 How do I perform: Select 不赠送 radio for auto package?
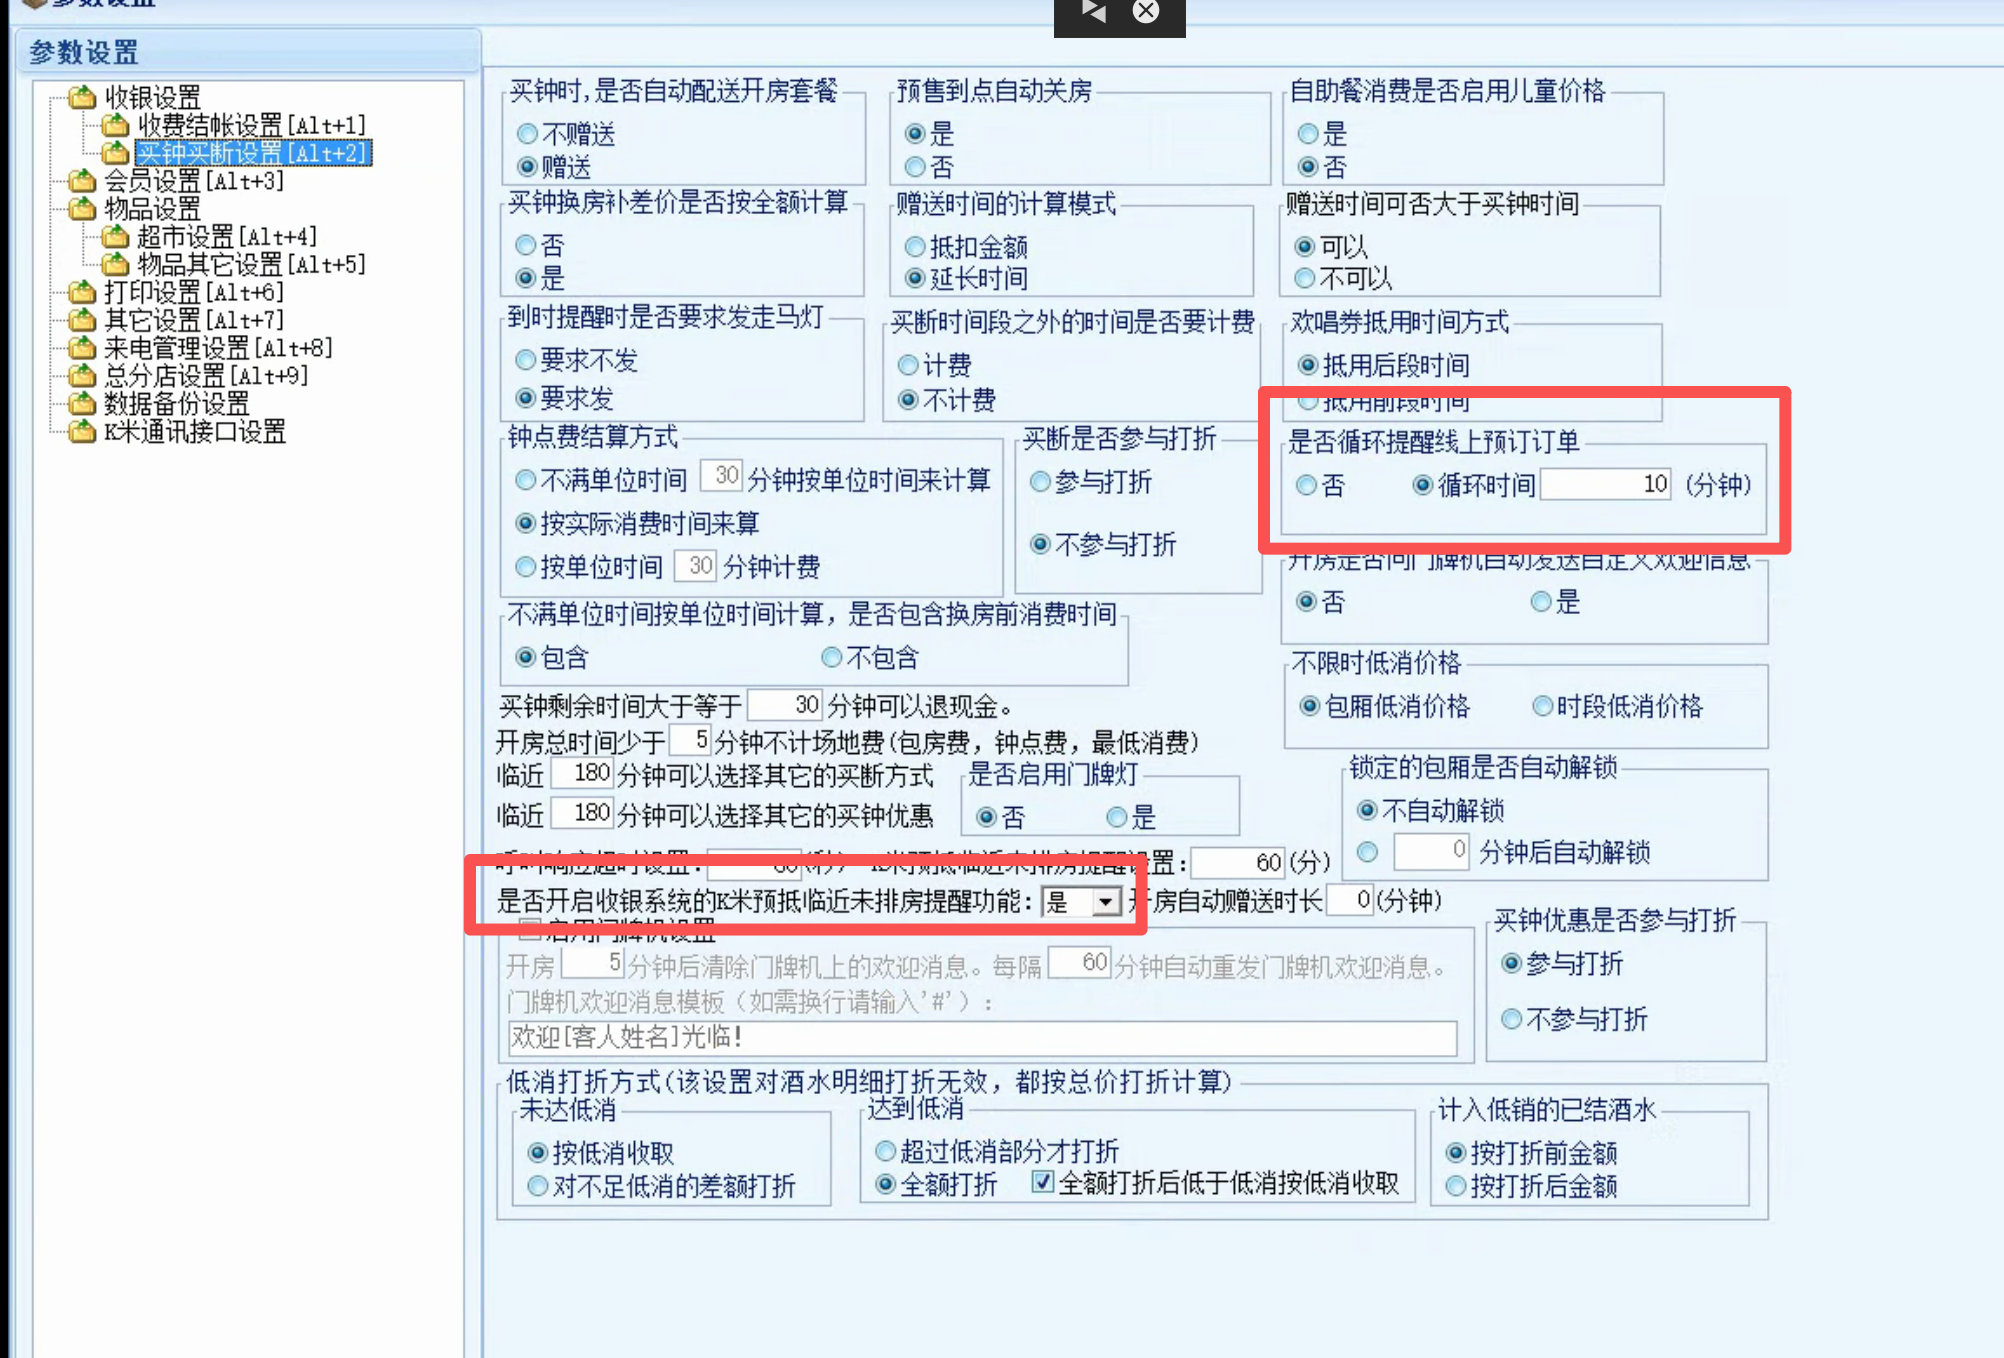click(527, 134)
